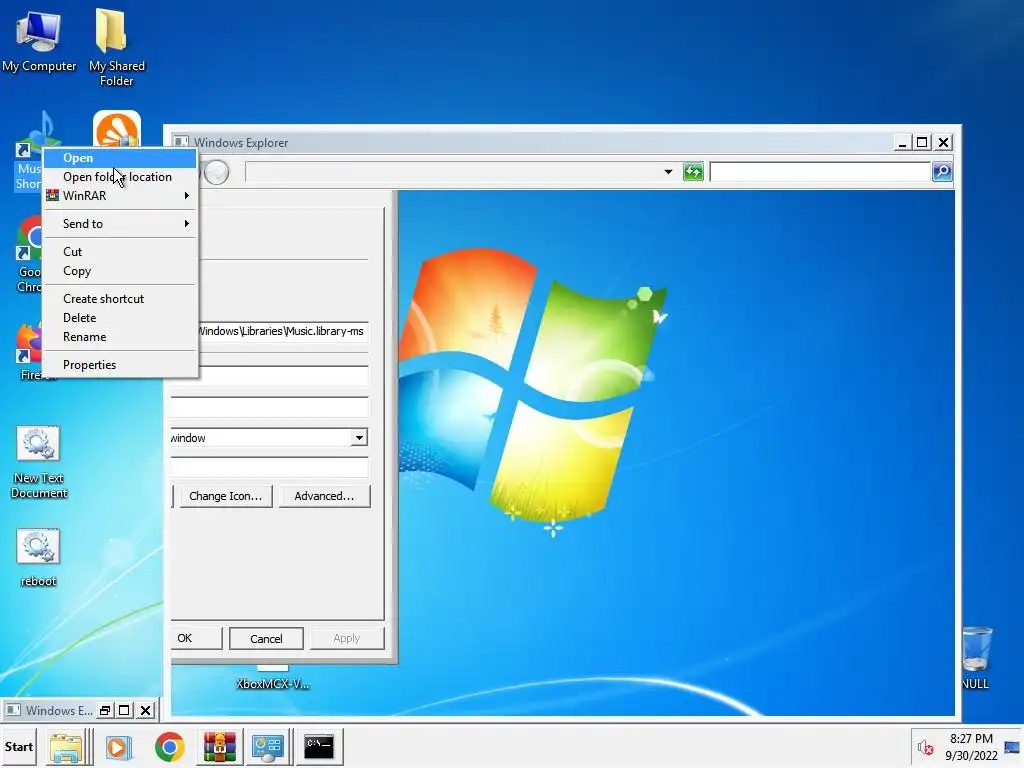Choose Open folder location in the context menu
Image resolution: width=1024 pixels, height=768 pixels.
[120, 177]
